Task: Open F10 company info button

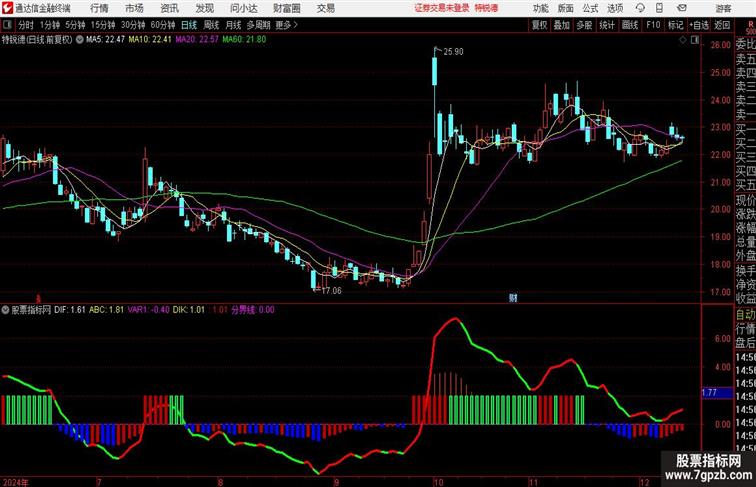Action: [x=653, y=25]
